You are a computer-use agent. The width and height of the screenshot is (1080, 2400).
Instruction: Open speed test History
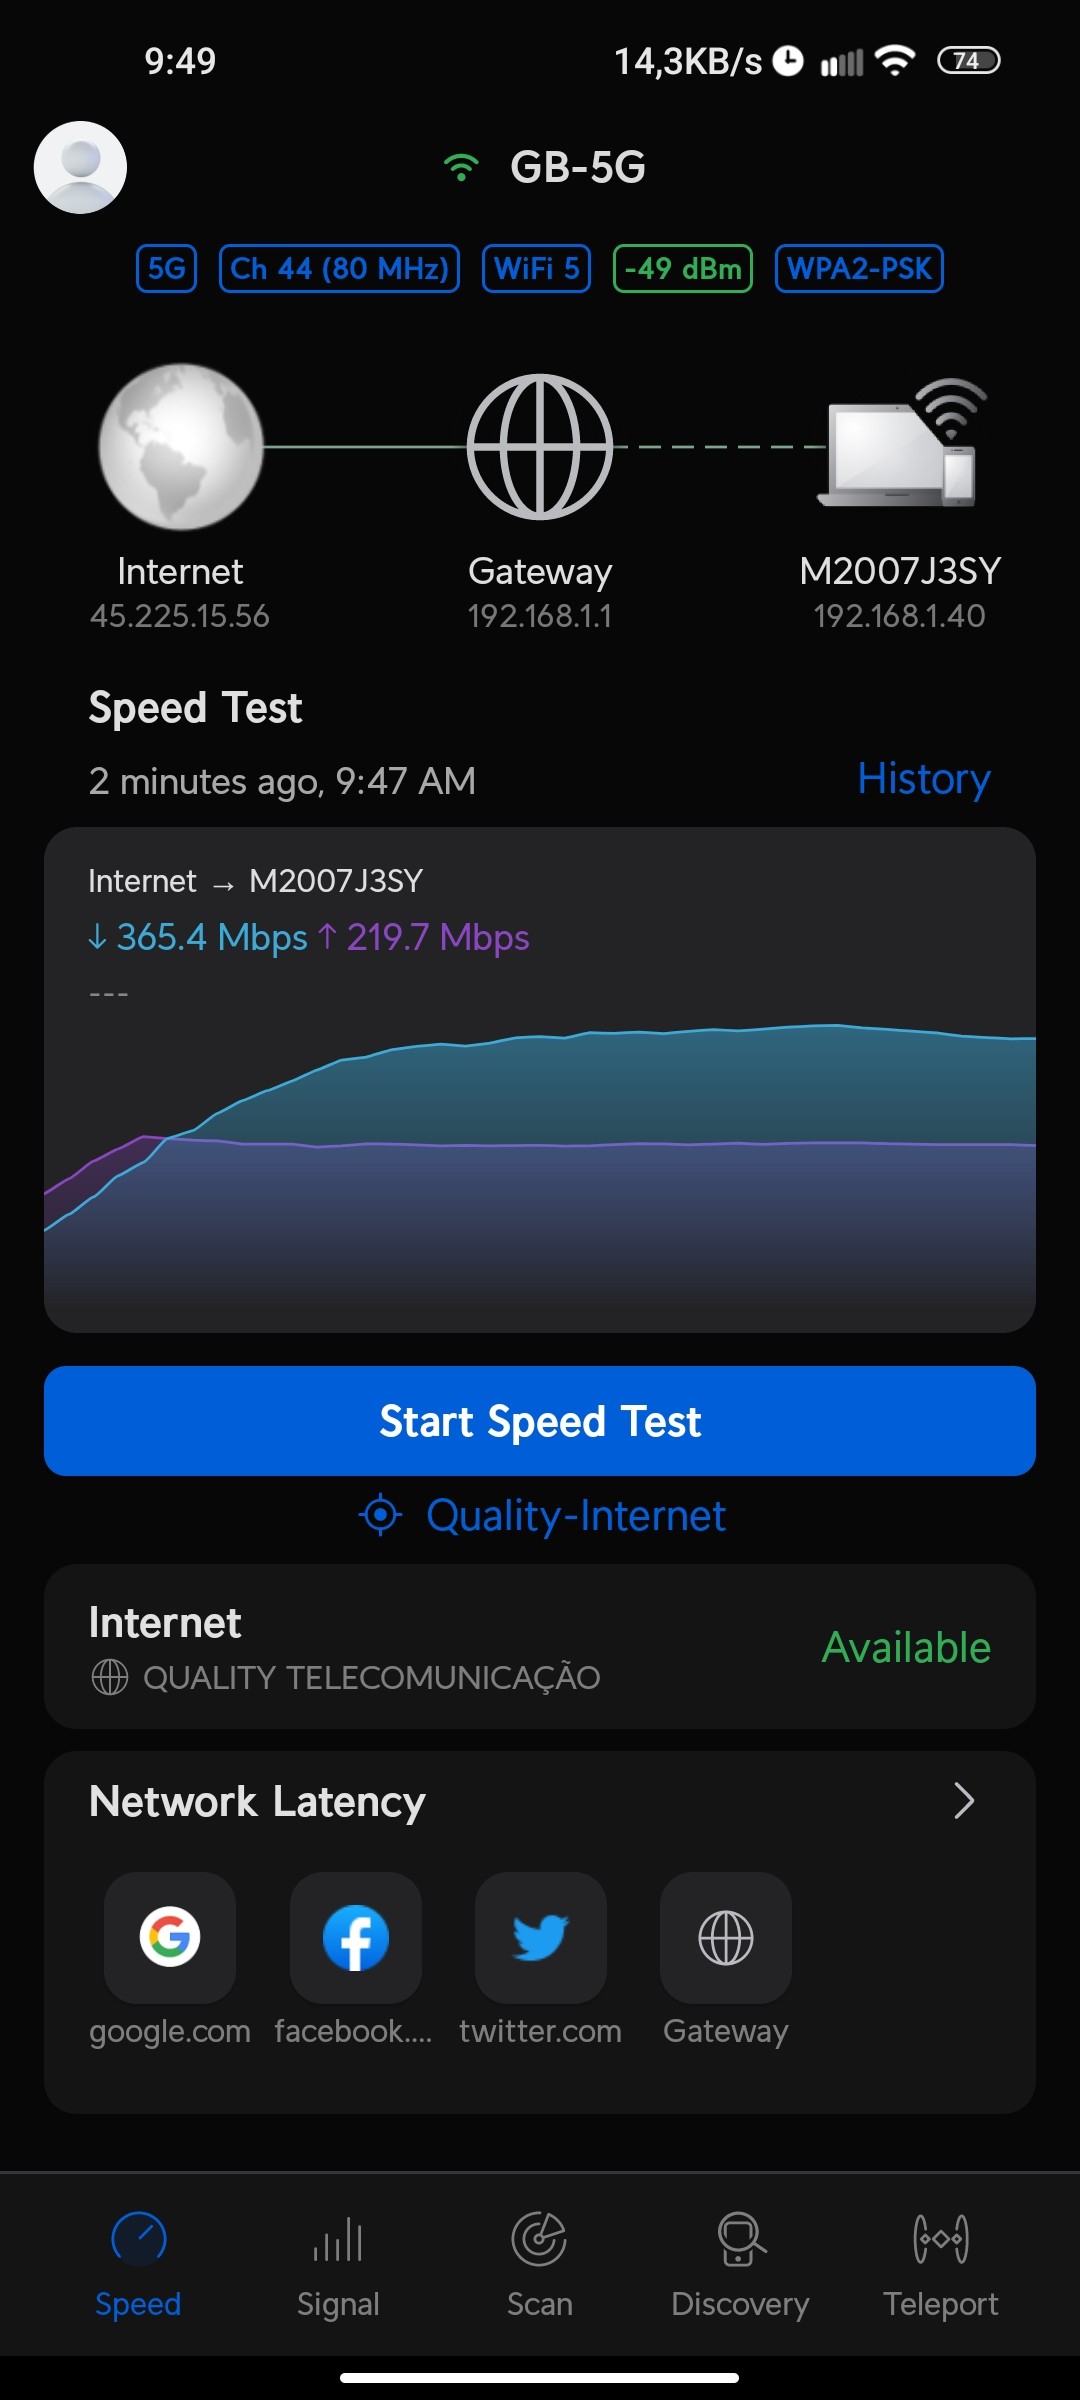pos(923,779)
